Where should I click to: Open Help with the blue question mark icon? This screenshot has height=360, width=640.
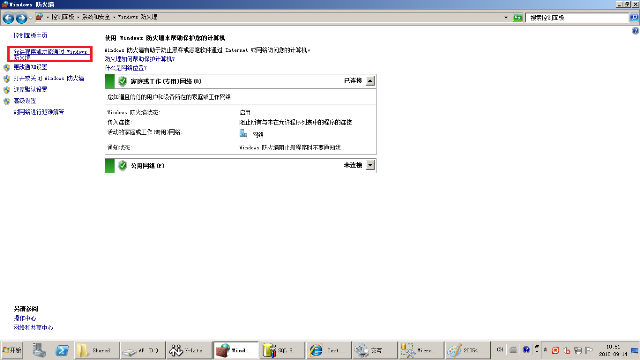tap(635, 31)
